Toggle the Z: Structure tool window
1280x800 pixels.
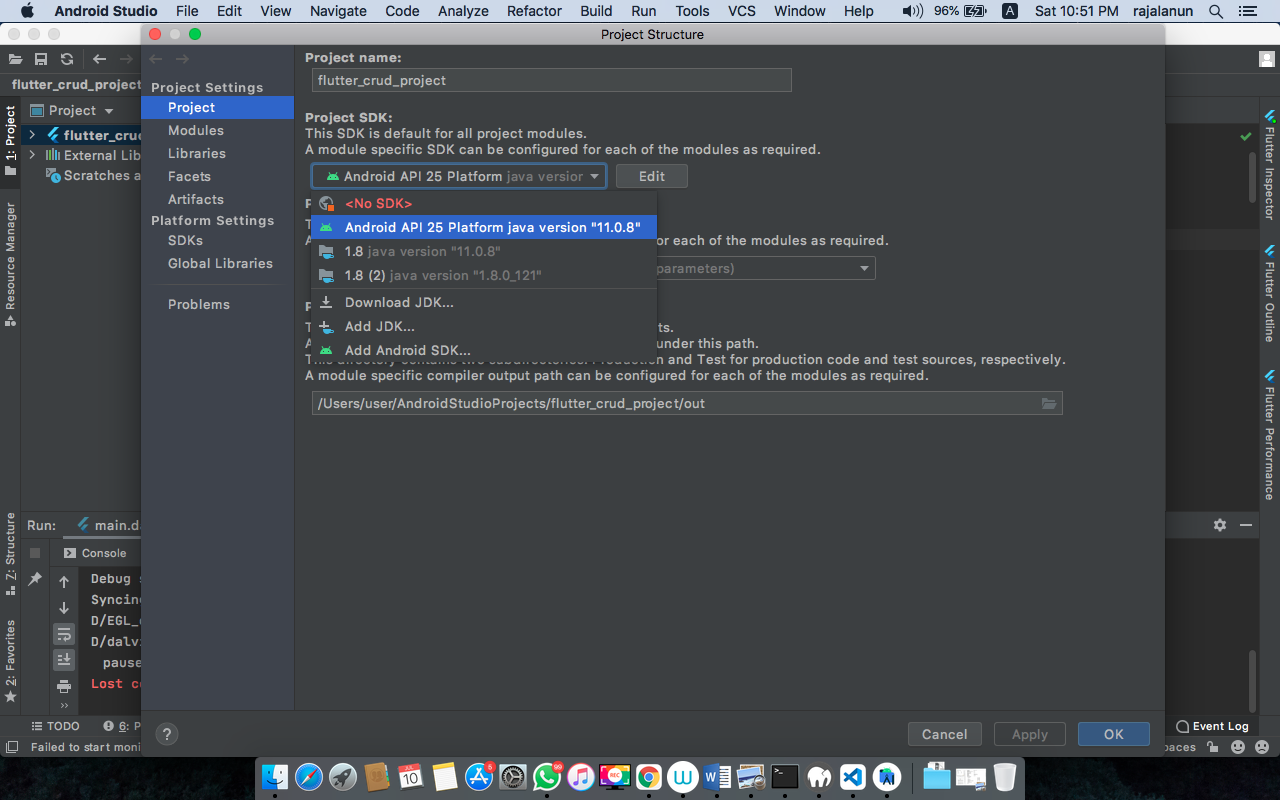pos(11,553)
